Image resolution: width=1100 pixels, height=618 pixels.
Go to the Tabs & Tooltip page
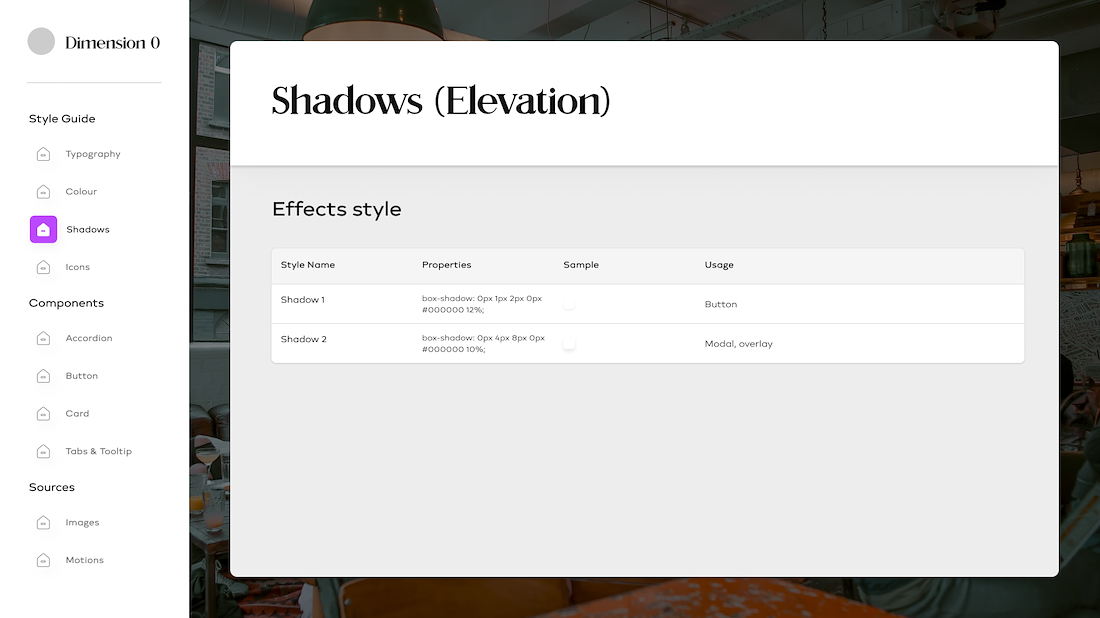pyautogui.click(x=98, y=451)
